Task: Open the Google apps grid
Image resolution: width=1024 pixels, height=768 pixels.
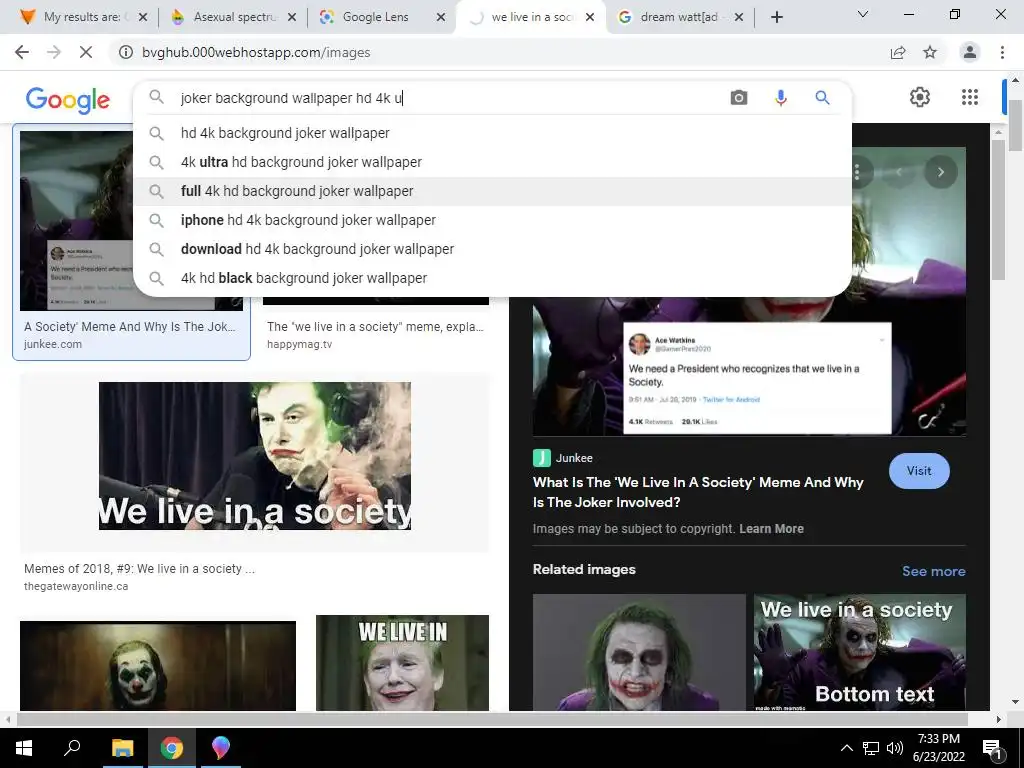Action: click(x=970, y=97)
